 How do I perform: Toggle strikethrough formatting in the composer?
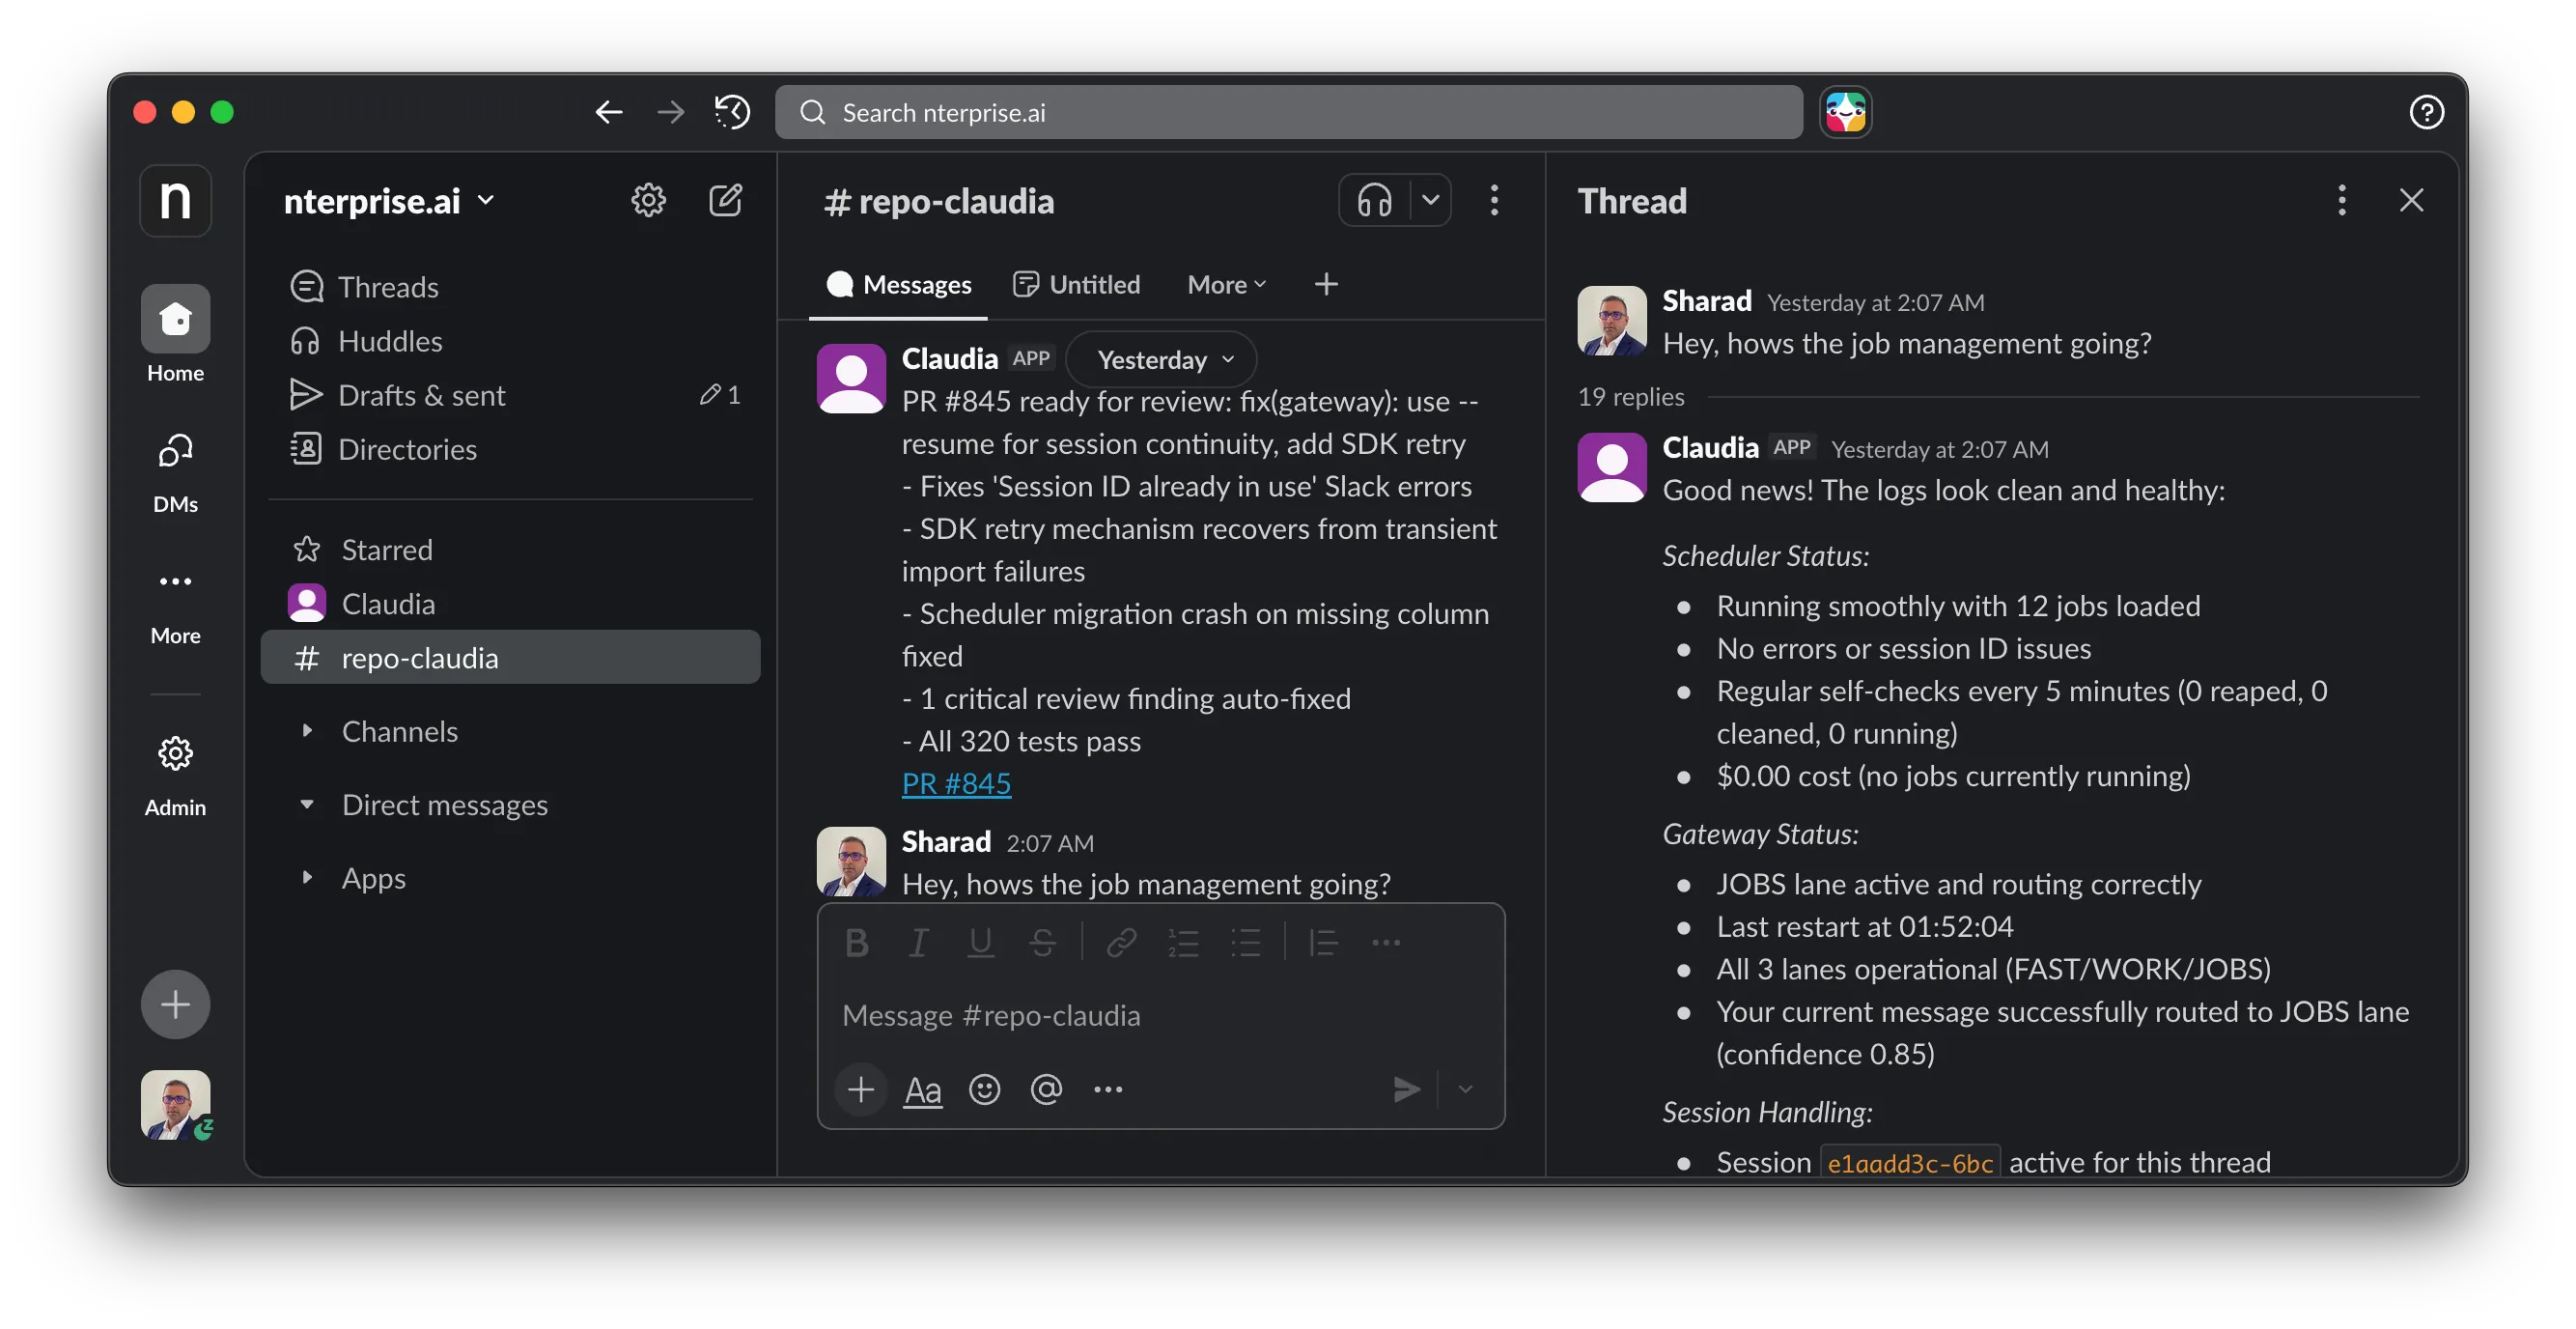click(1042, 942)
